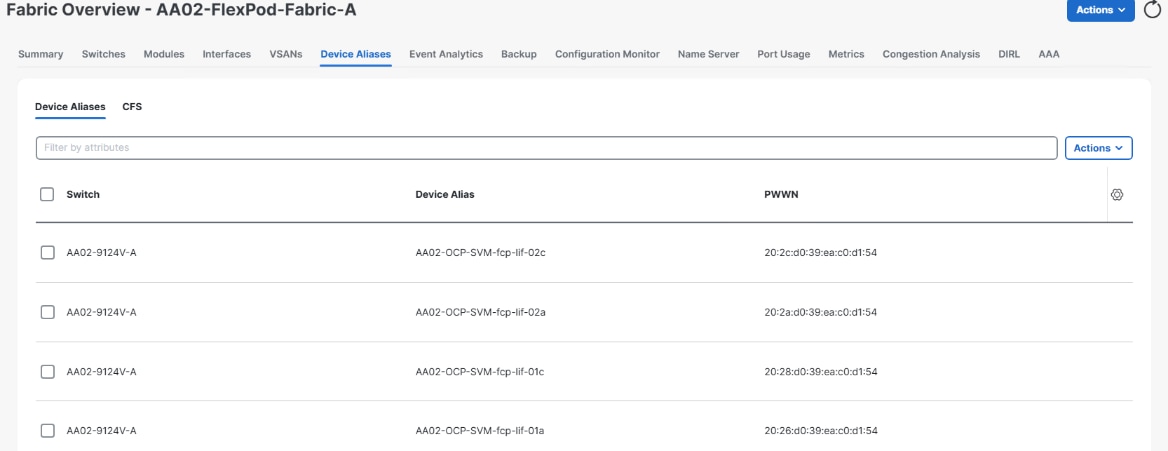Open the table Actions dropdown beside filter
Image resolution: width=1168 pixels, height=451 pixels.
1099,148
